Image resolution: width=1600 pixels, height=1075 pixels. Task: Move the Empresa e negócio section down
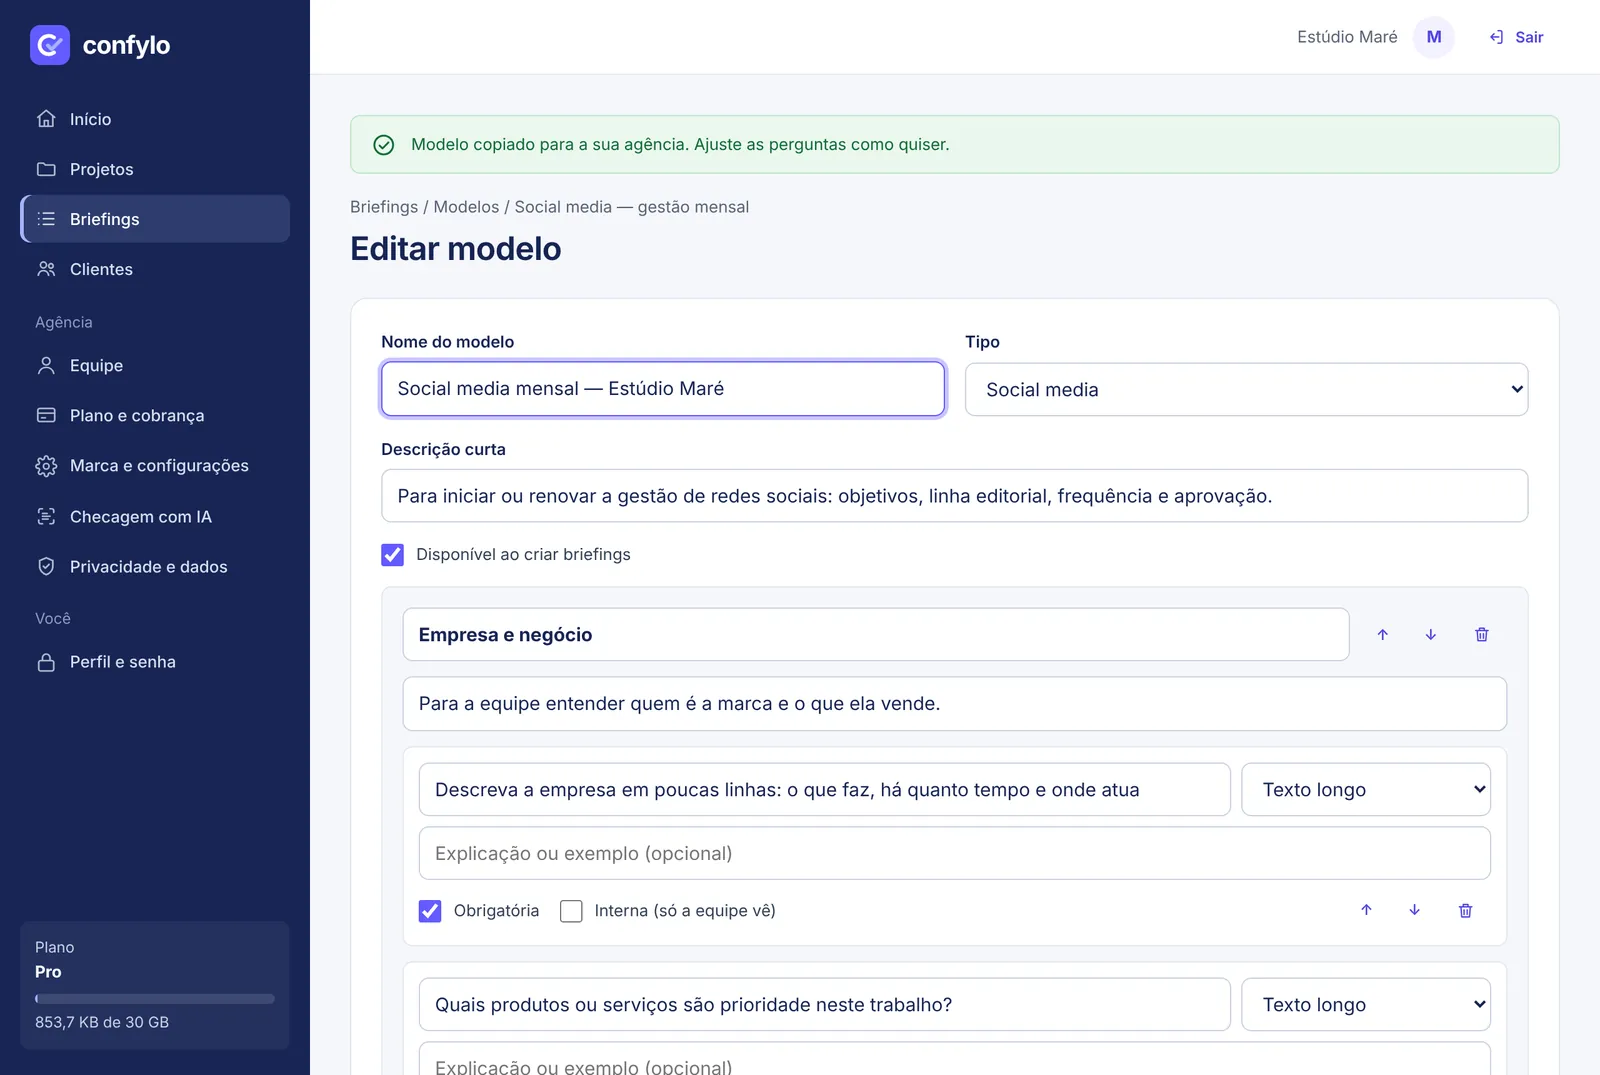click(x=1431, y=635)
